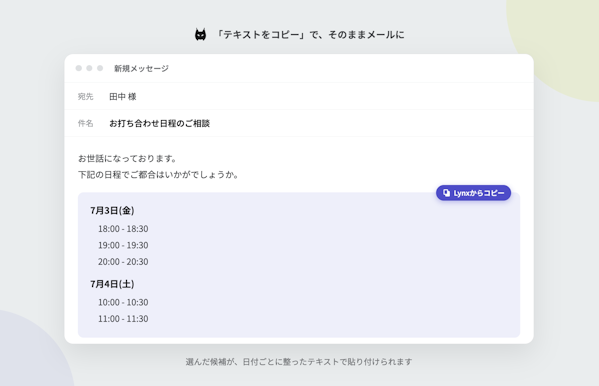
Task: Click the black cat Lynx logo
Action: (x=201, y=35)
